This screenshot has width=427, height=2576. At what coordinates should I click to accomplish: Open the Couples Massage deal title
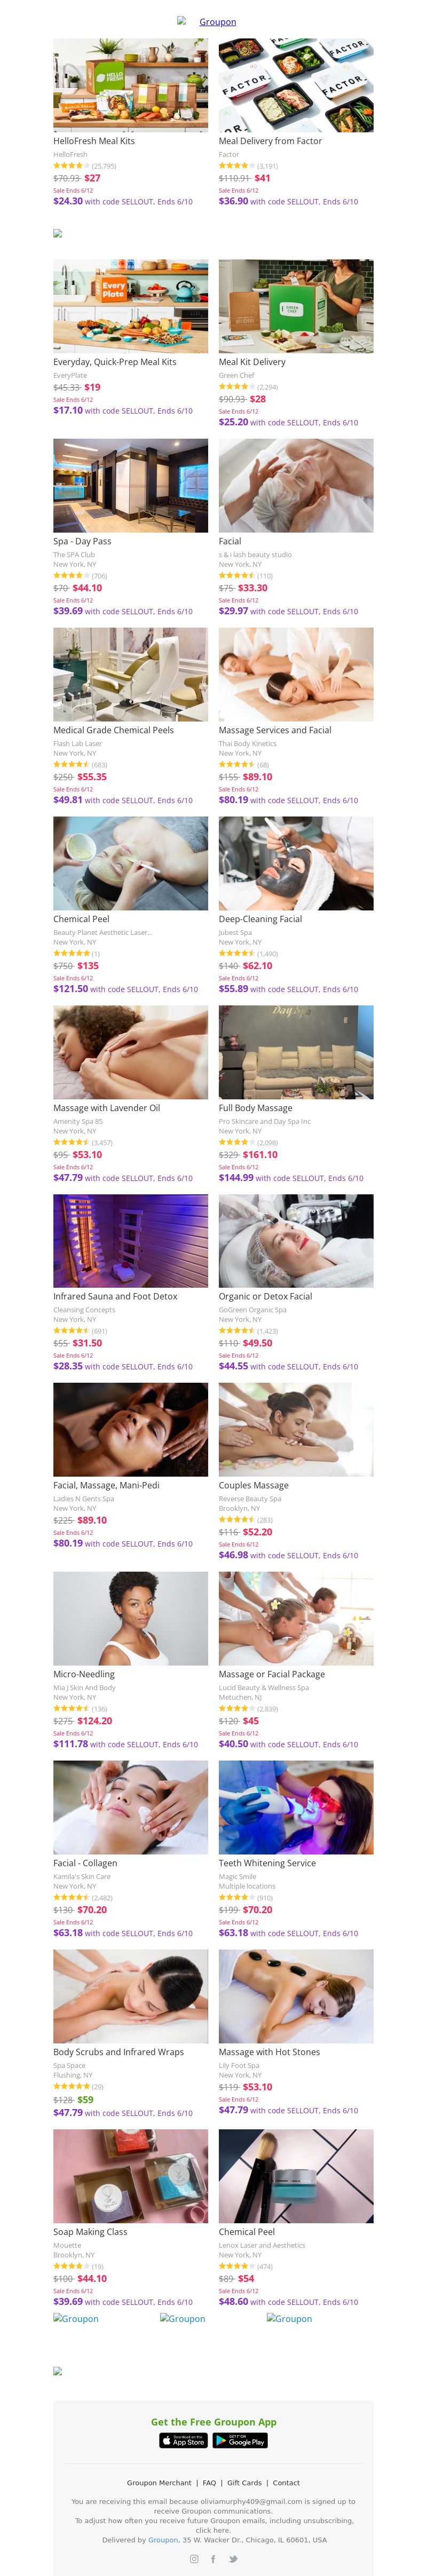[x=254, y=1485]
